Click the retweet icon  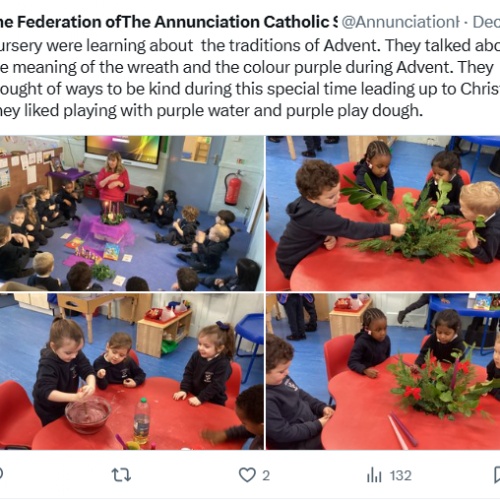point(121,475)
